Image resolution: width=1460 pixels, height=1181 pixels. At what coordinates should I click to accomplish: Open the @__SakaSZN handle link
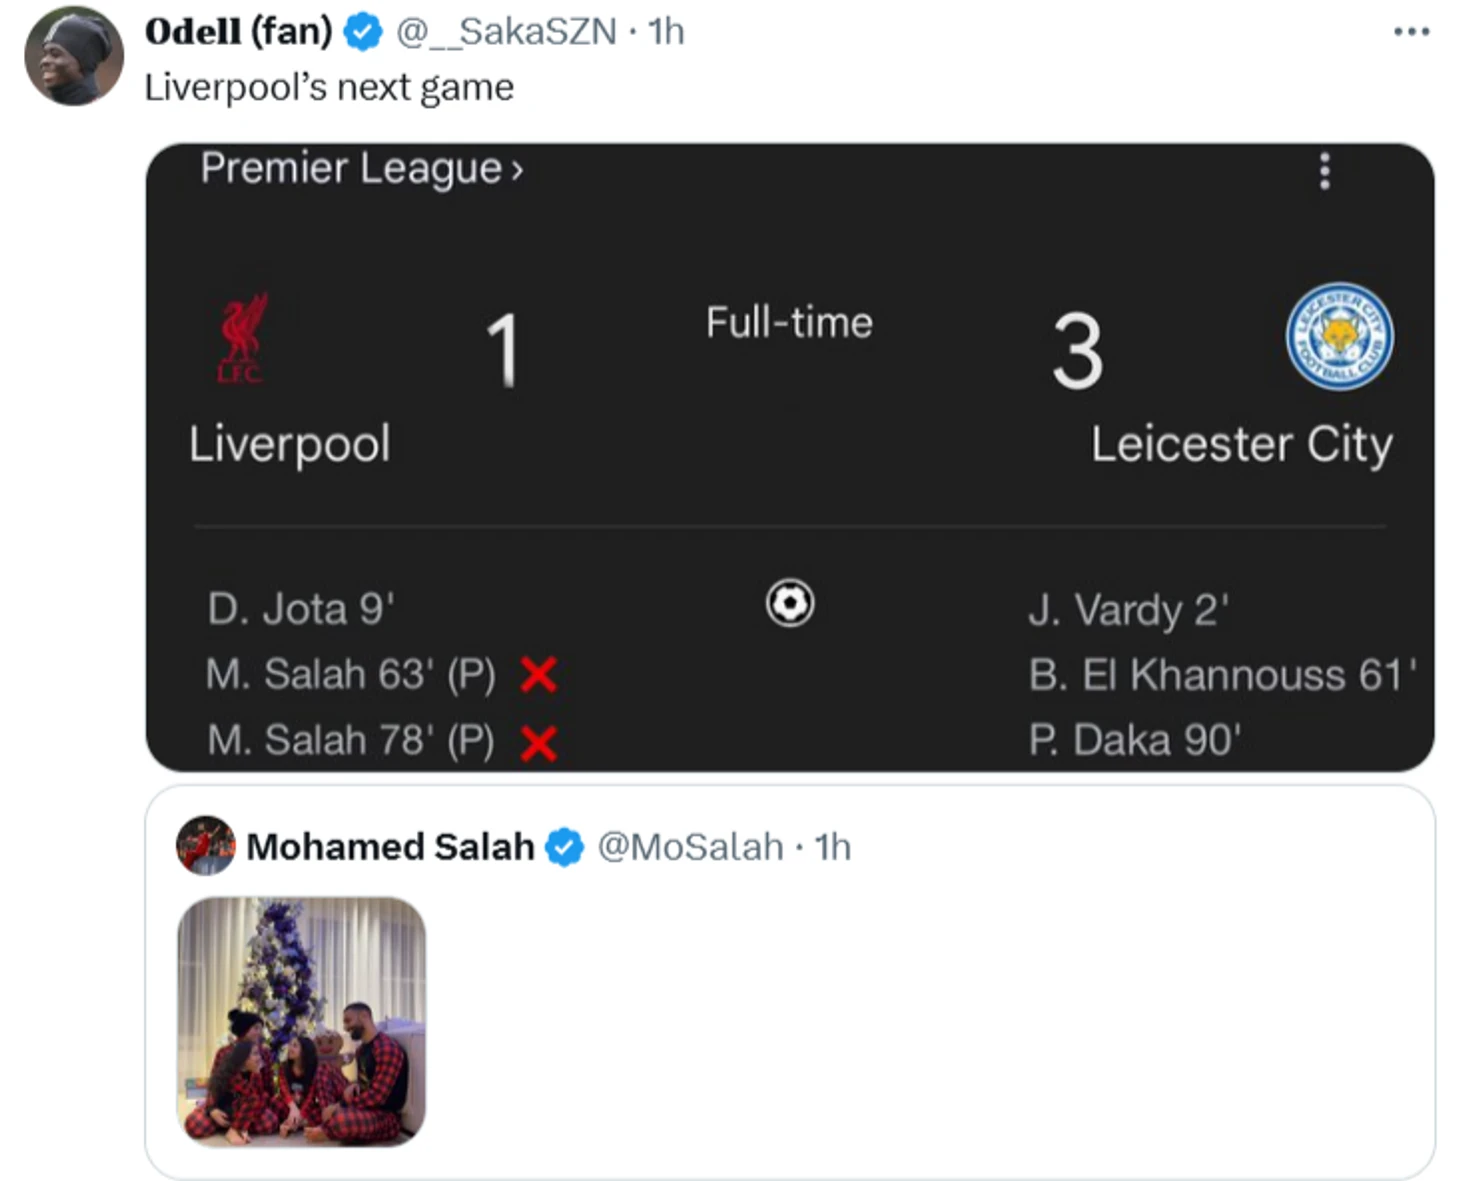point(506,33)
